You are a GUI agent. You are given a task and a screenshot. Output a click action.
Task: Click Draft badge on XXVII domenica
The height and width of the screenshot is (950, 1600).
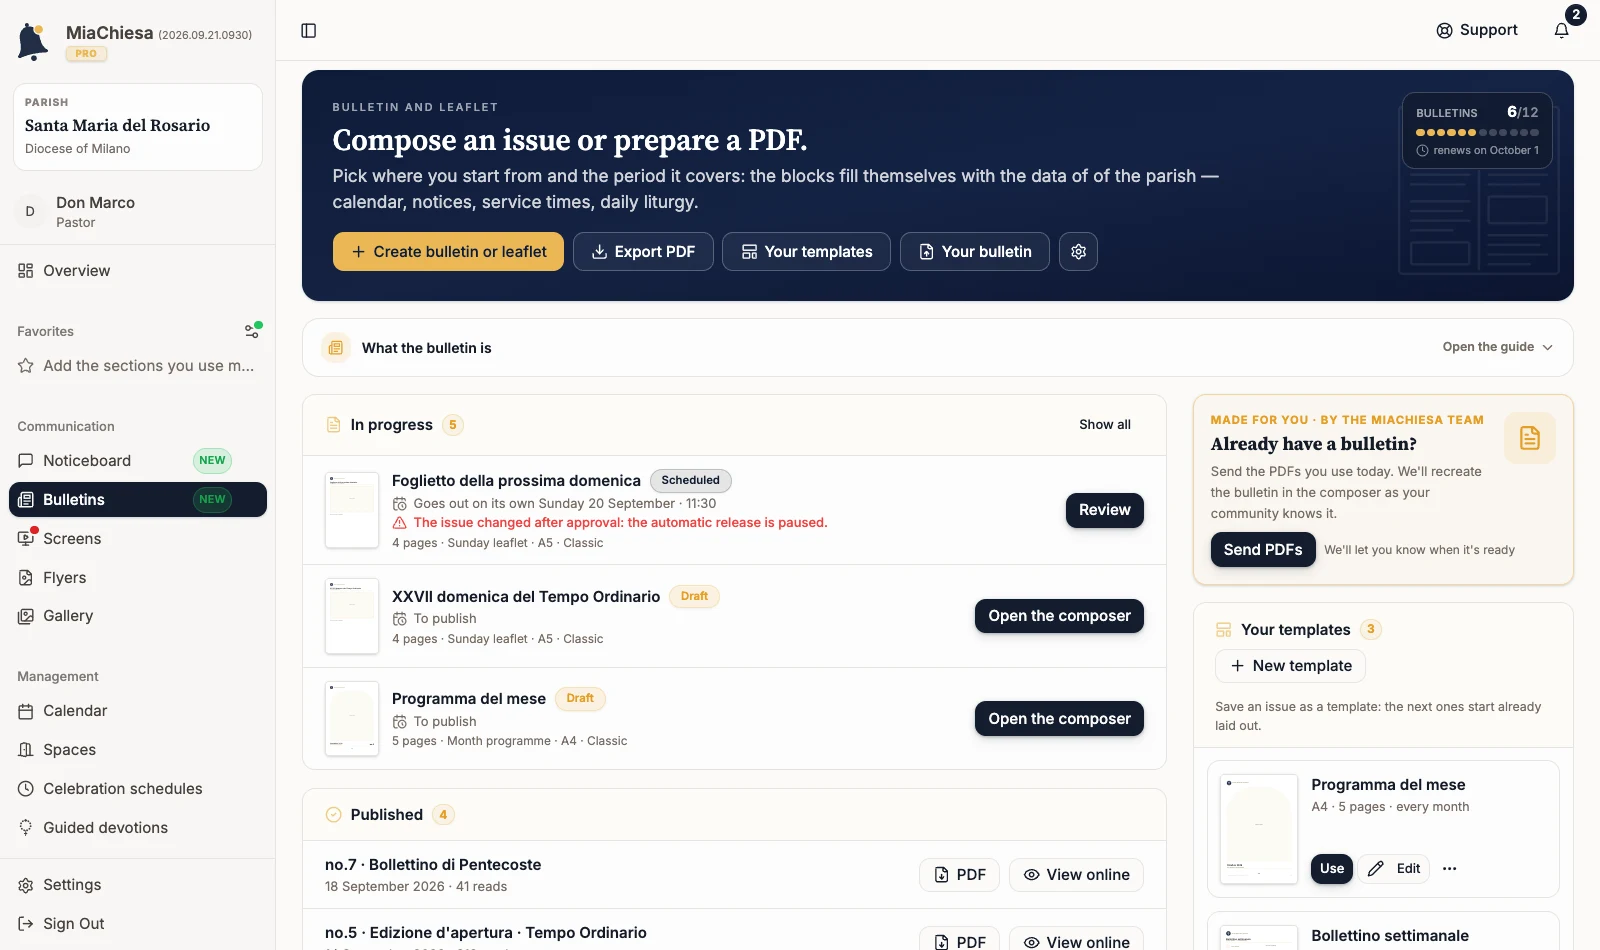click(694, 597)
